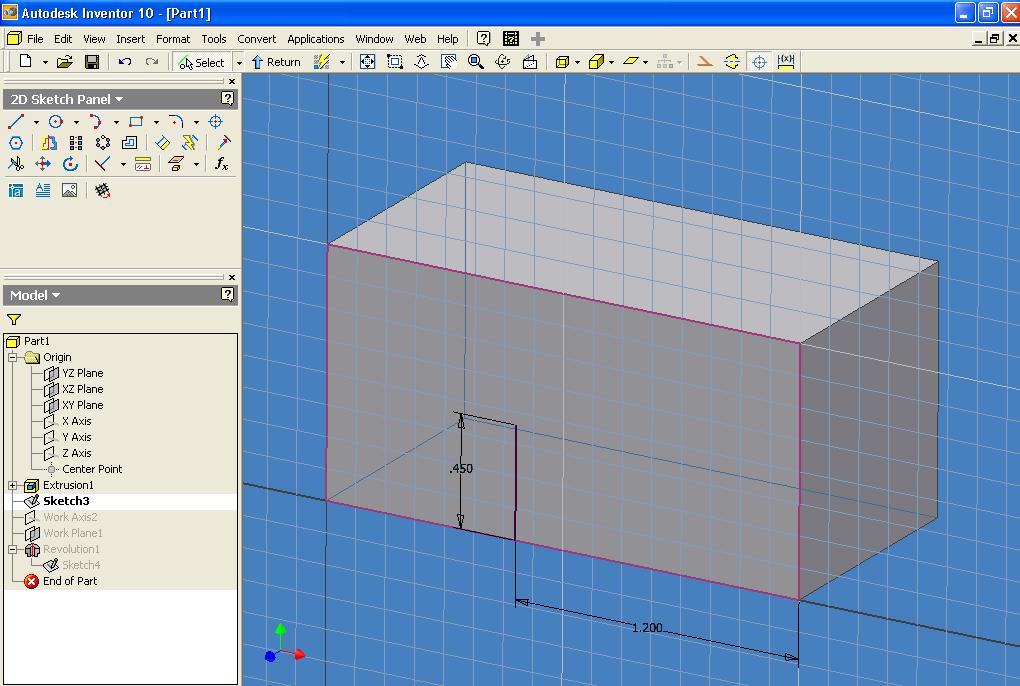
Task: Open the Format menu
Action: pyautogui.click(x=173, y=39)
